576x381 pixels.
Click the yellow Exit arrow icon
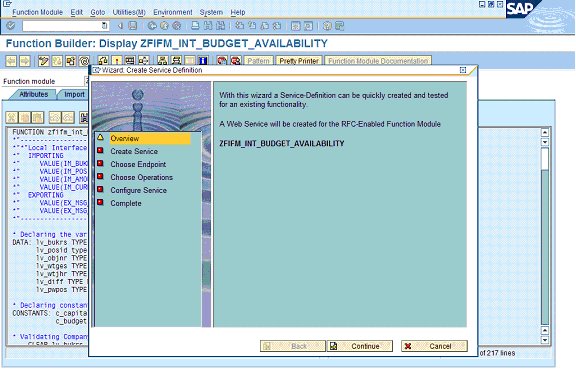pyautogui.click(x=164, y=26)
